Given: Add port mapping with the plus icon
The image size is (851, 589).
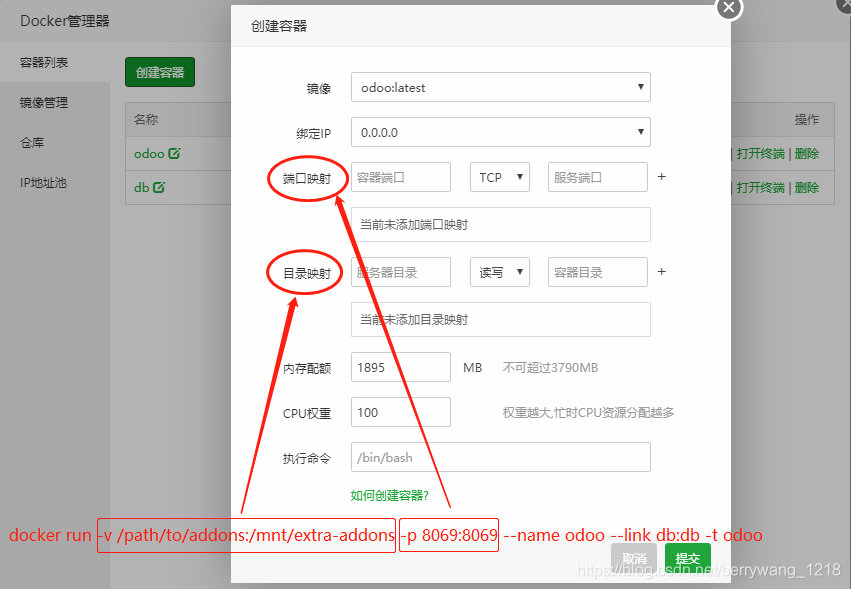Looking at the screenshot, I should coord(662,177).
